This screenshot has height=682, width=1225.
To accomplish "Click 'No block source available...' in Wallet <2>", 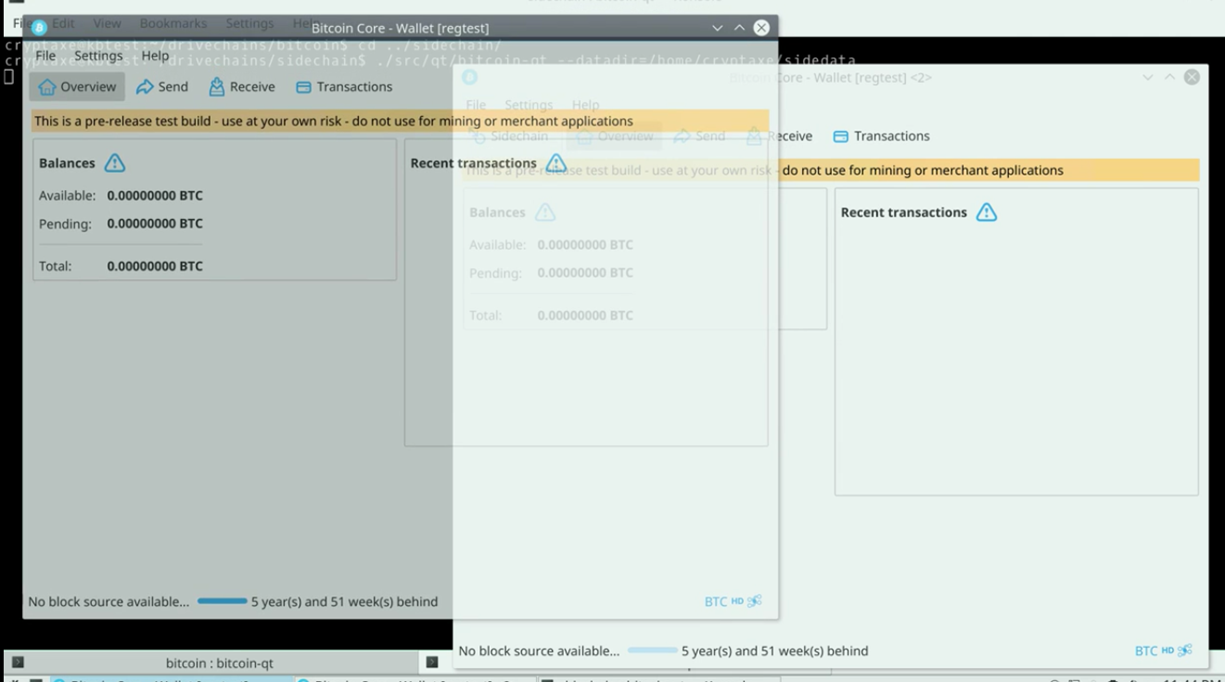I will tap(539, 651).
